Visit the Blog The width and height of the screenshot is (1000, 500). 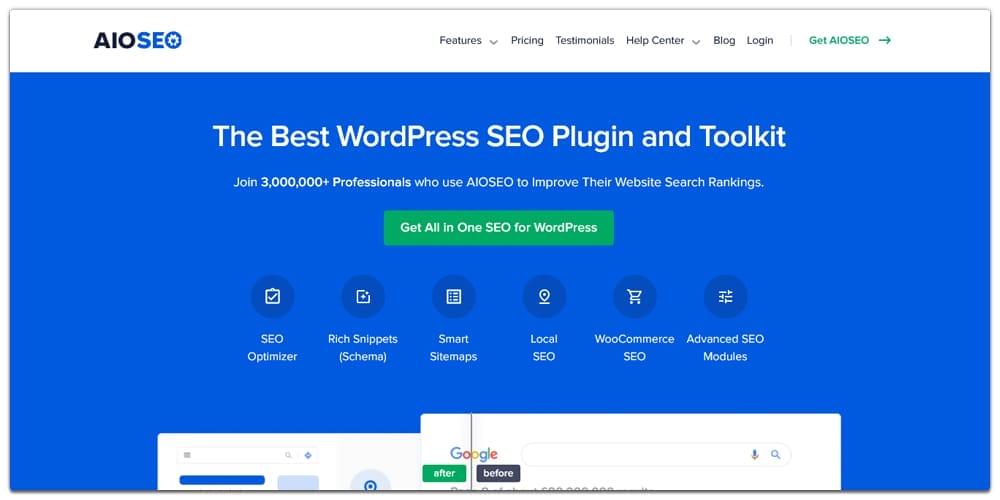(x=724, y=40)
